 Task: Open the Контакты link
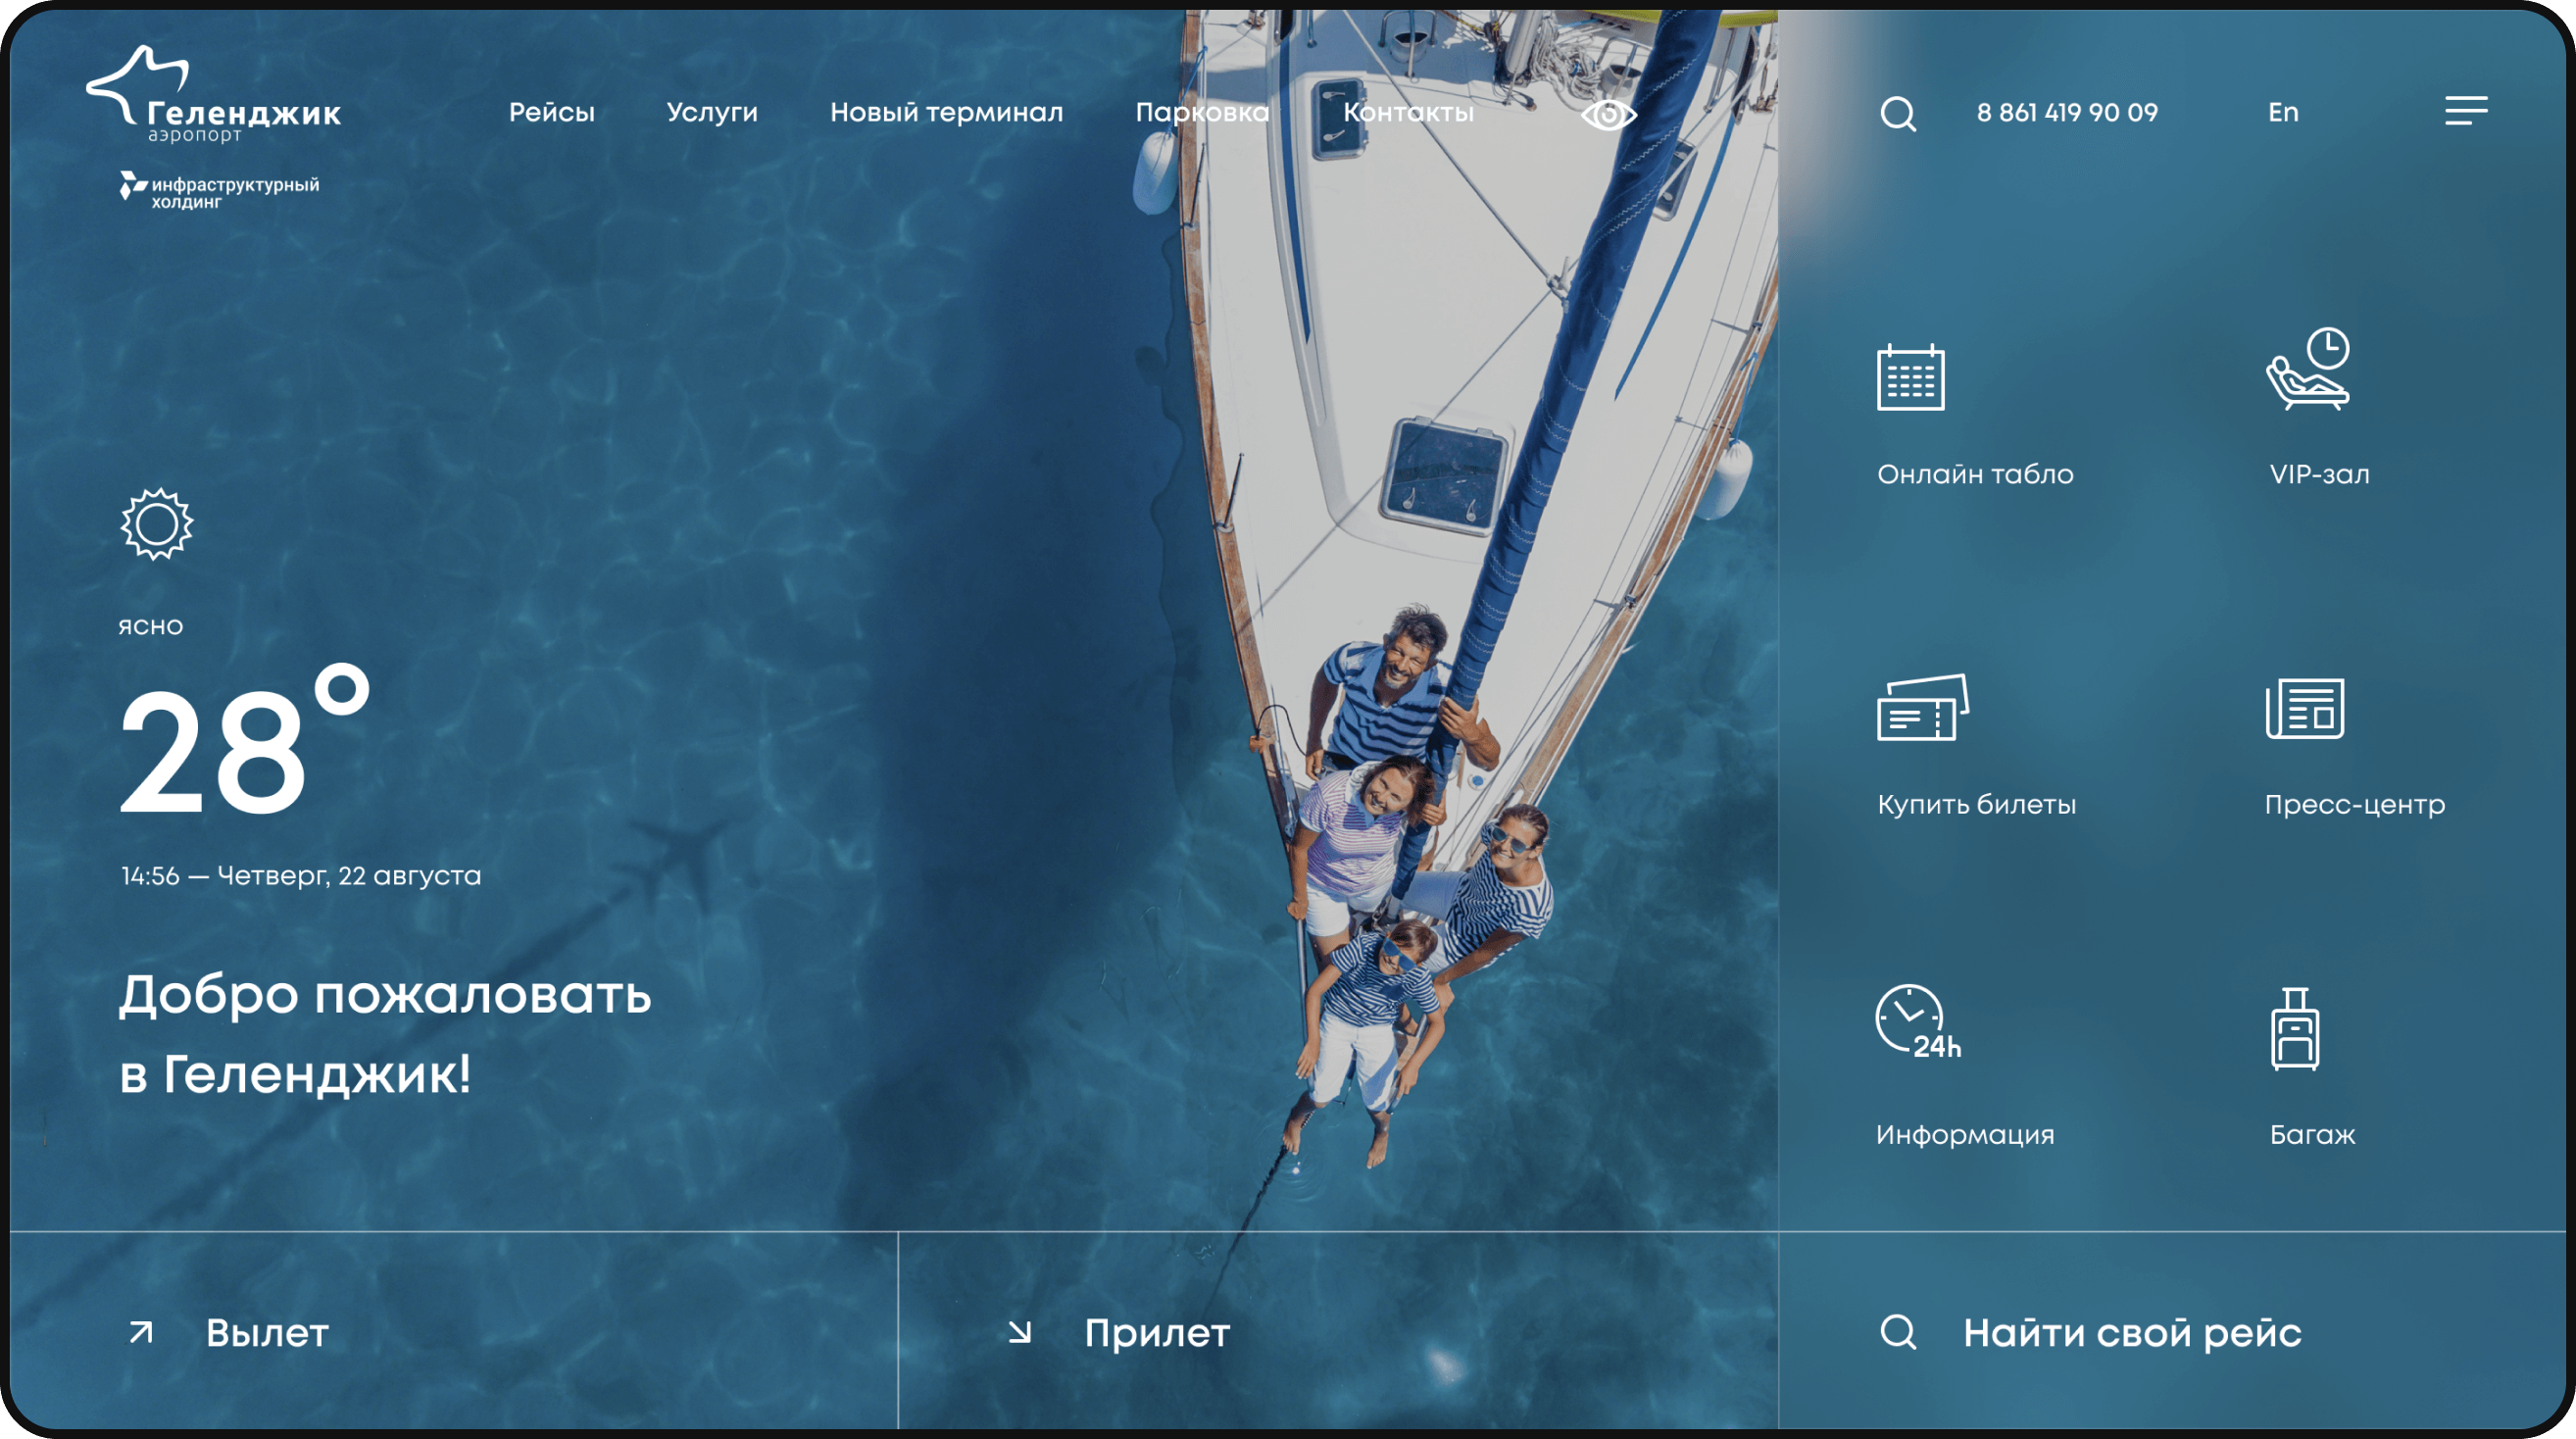[1408, 112]
